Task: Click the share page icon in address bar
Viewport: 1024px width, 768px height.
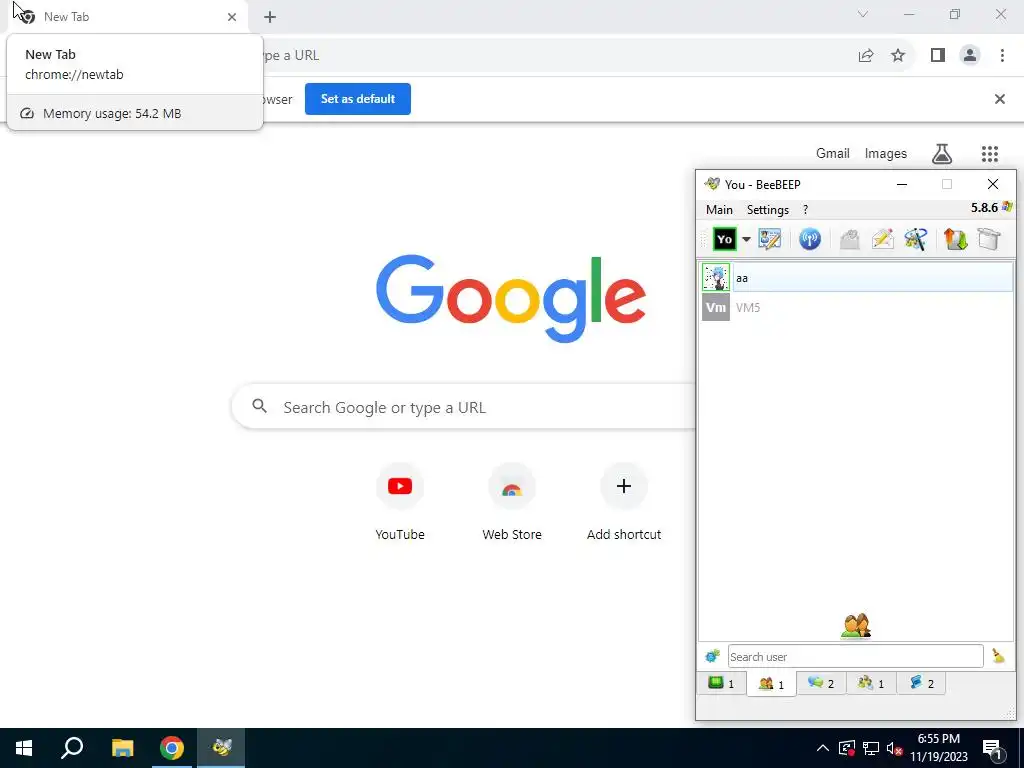Action: click(x=866, y=56)
